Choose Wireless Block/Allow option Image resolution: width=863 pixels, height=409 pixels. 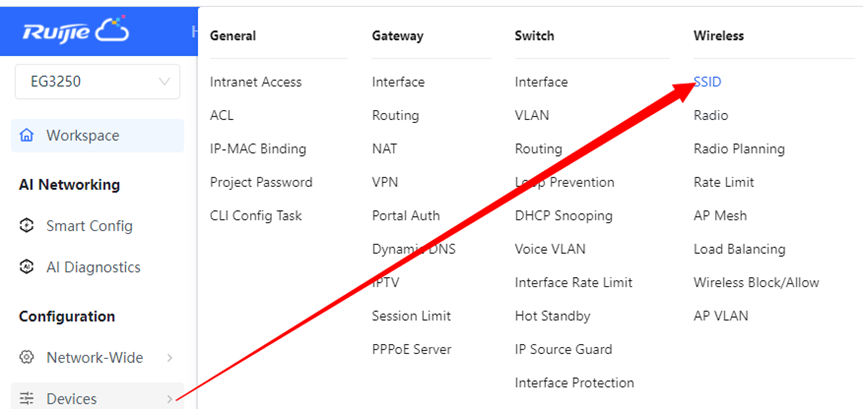(756, 283)
